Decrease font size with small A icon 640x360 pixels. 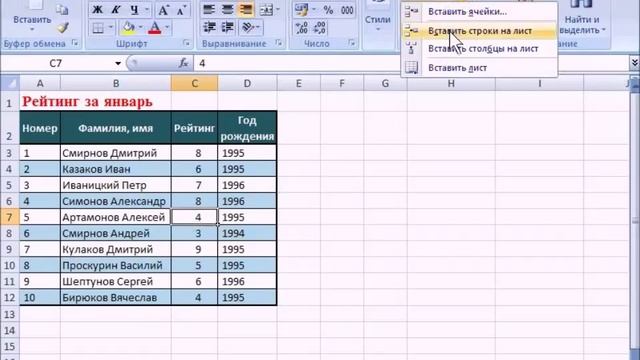tap(181, 10)
